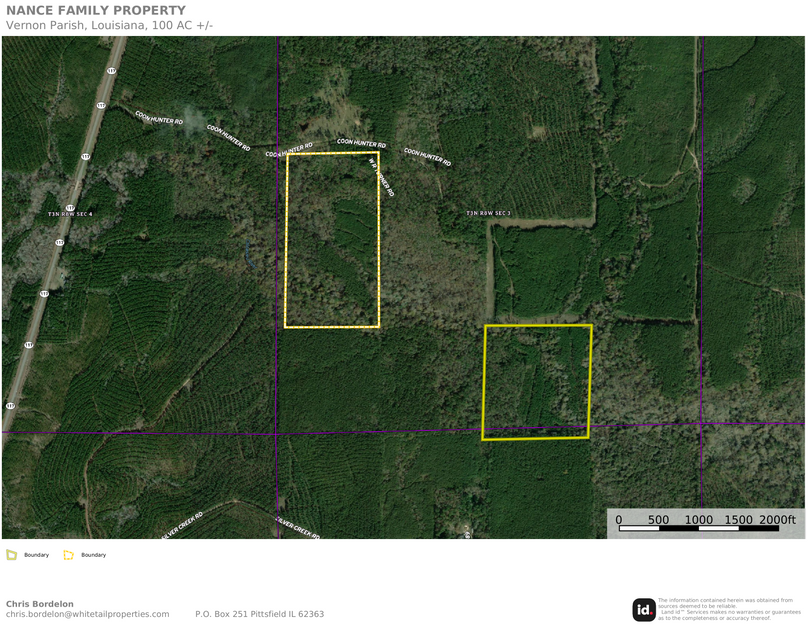Click the Land id logo icon
The height and width of the screenshot is (625, 808).
pos(644,609)
